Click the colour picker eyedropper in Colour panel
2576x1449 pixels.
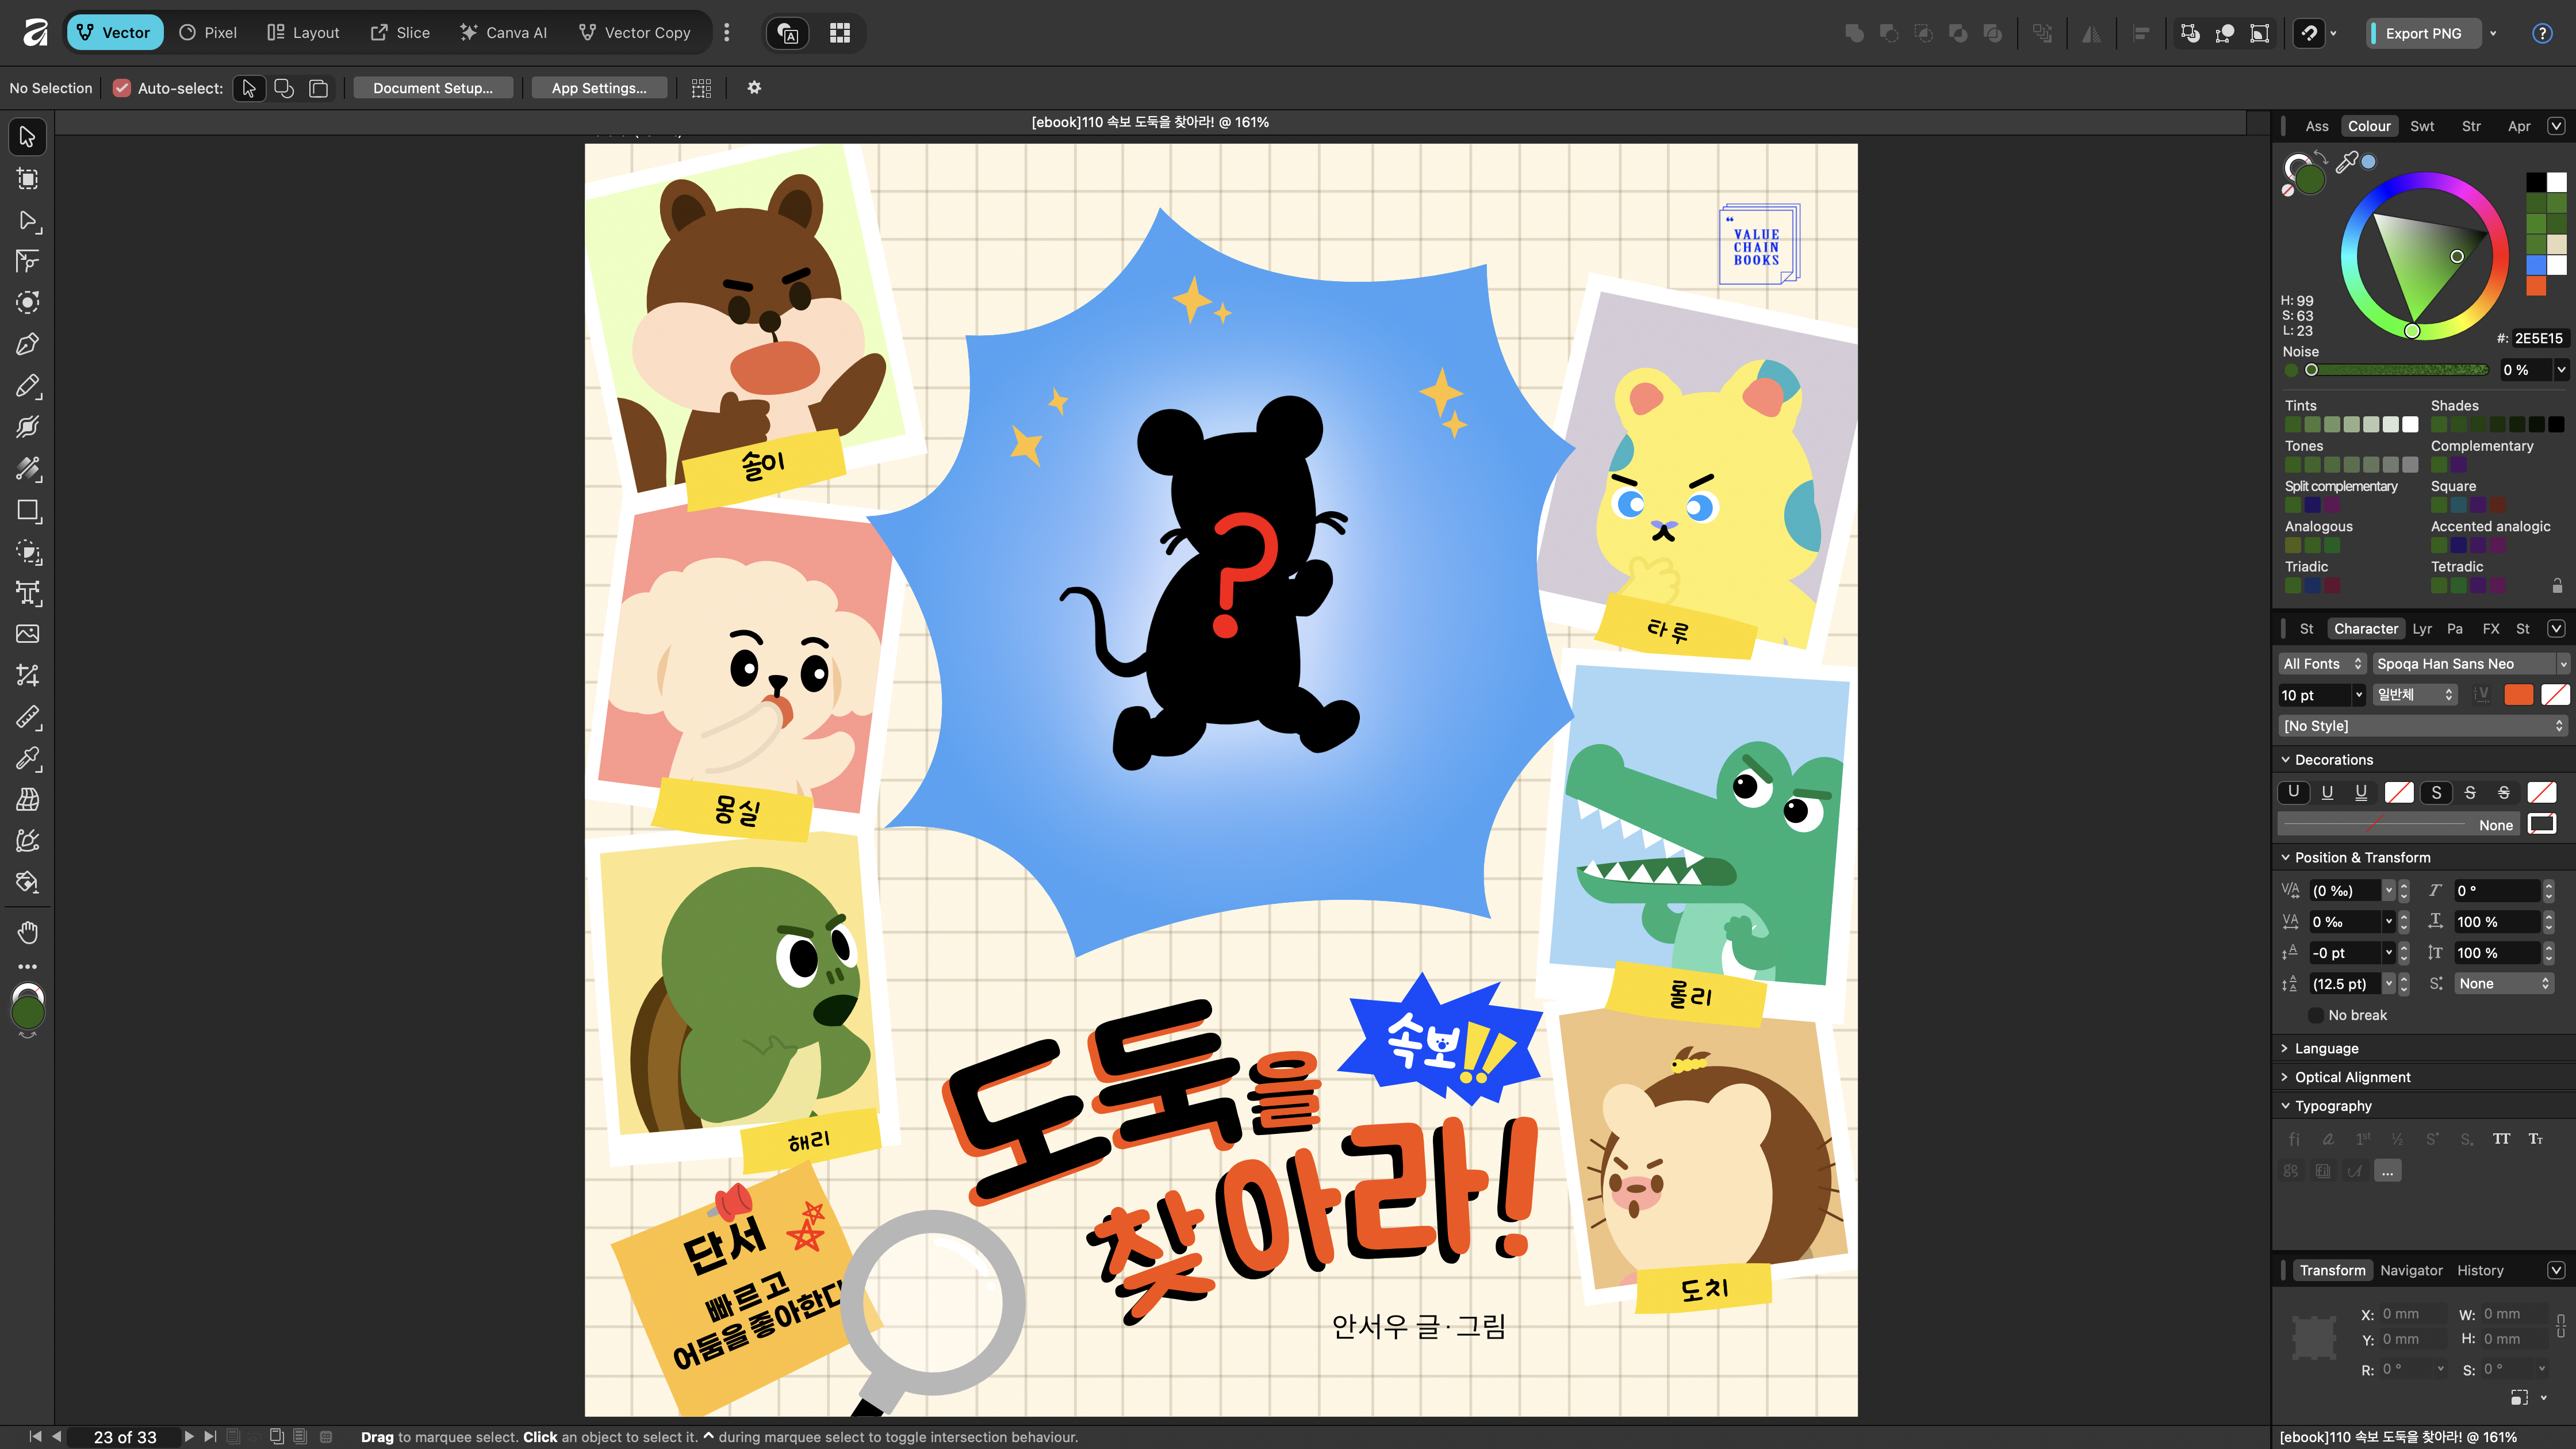pyautogui.click(x=2346, y=162)
